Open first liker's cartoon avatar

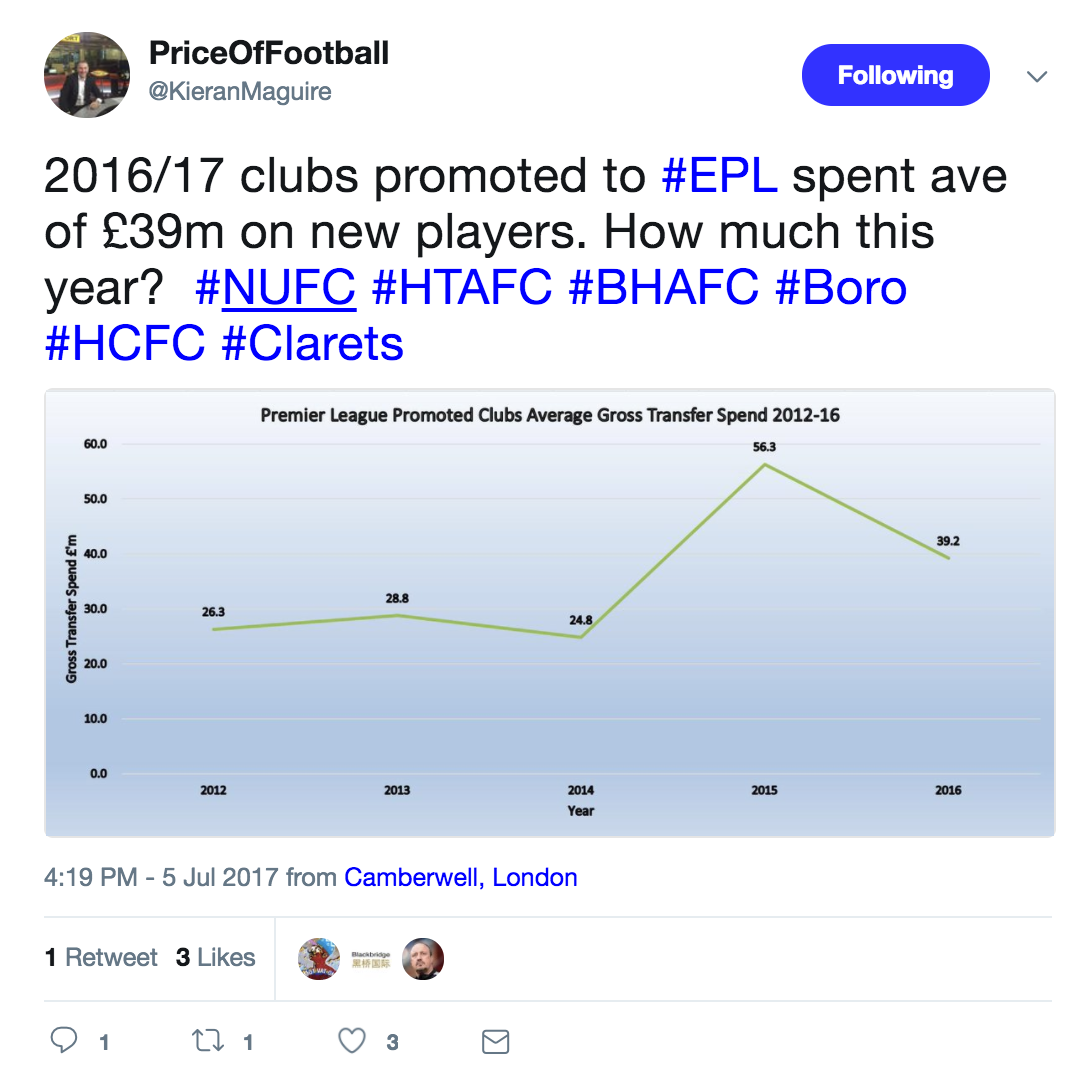tap(319, 959)
